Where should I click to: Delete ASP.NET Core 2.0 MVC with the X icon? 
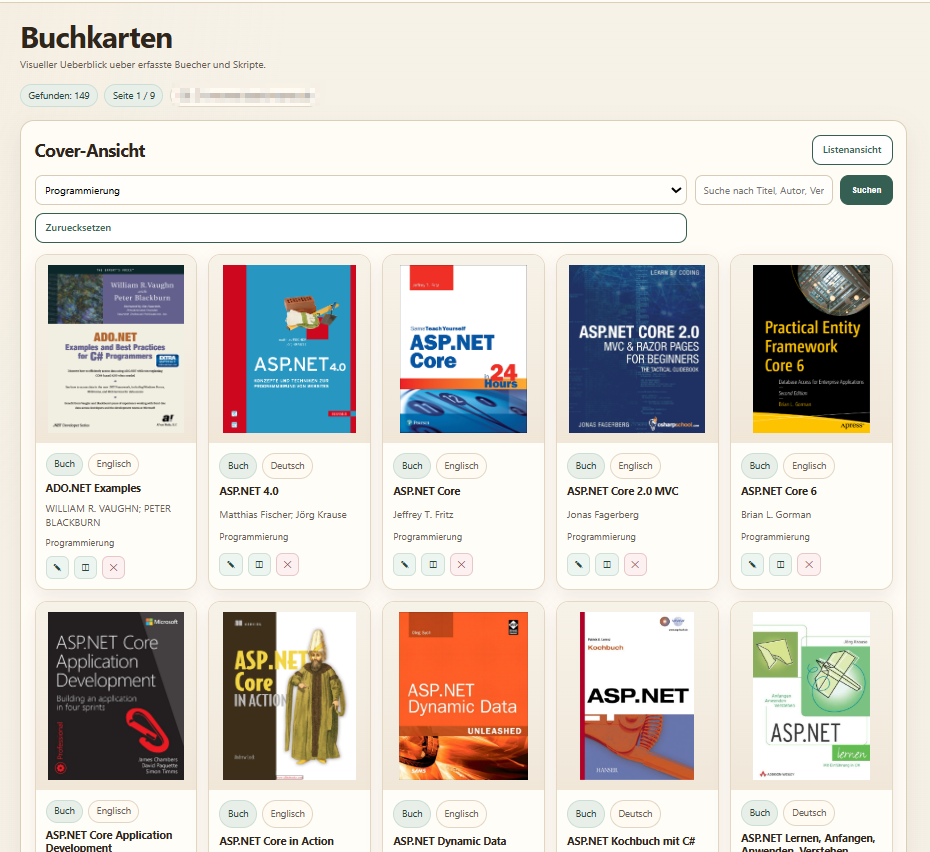635,564
